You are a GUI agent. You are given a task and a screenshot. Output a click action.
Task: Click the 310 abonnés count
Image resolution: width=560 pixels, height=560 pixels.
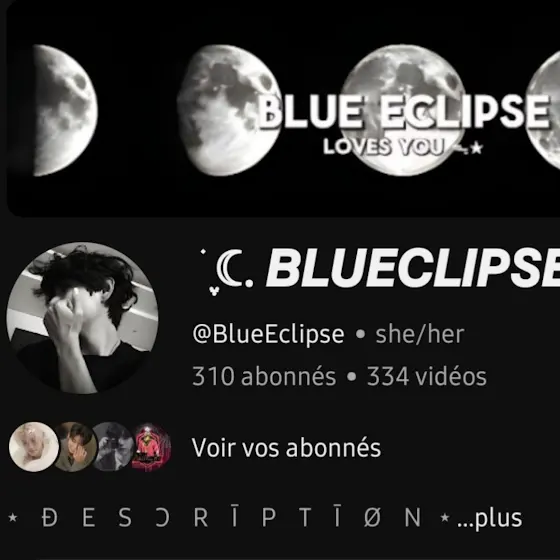264,376
